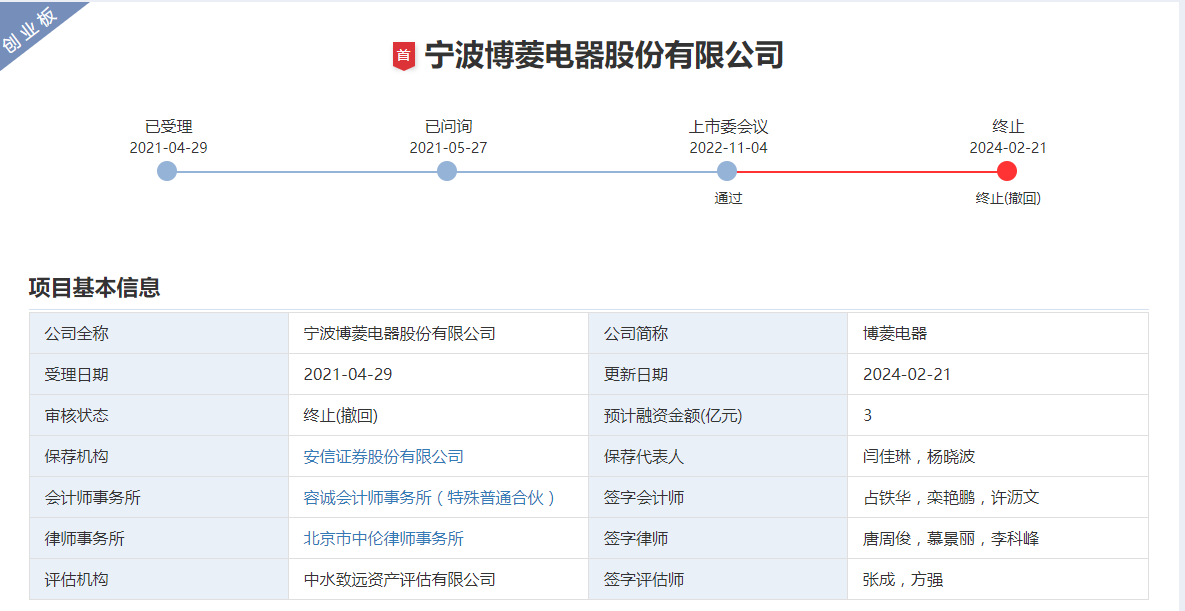Click the red 终止 timeline node dot
This screenshot has width=1185, height=611.
(x=1005, y=170)
